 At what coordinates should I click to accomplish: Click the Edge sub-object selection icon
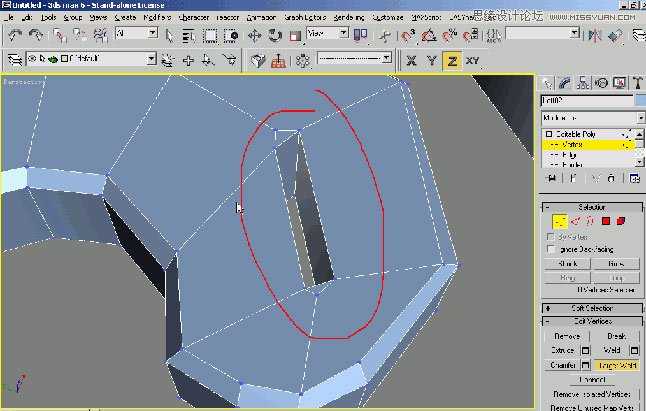[x=576, y=222]
